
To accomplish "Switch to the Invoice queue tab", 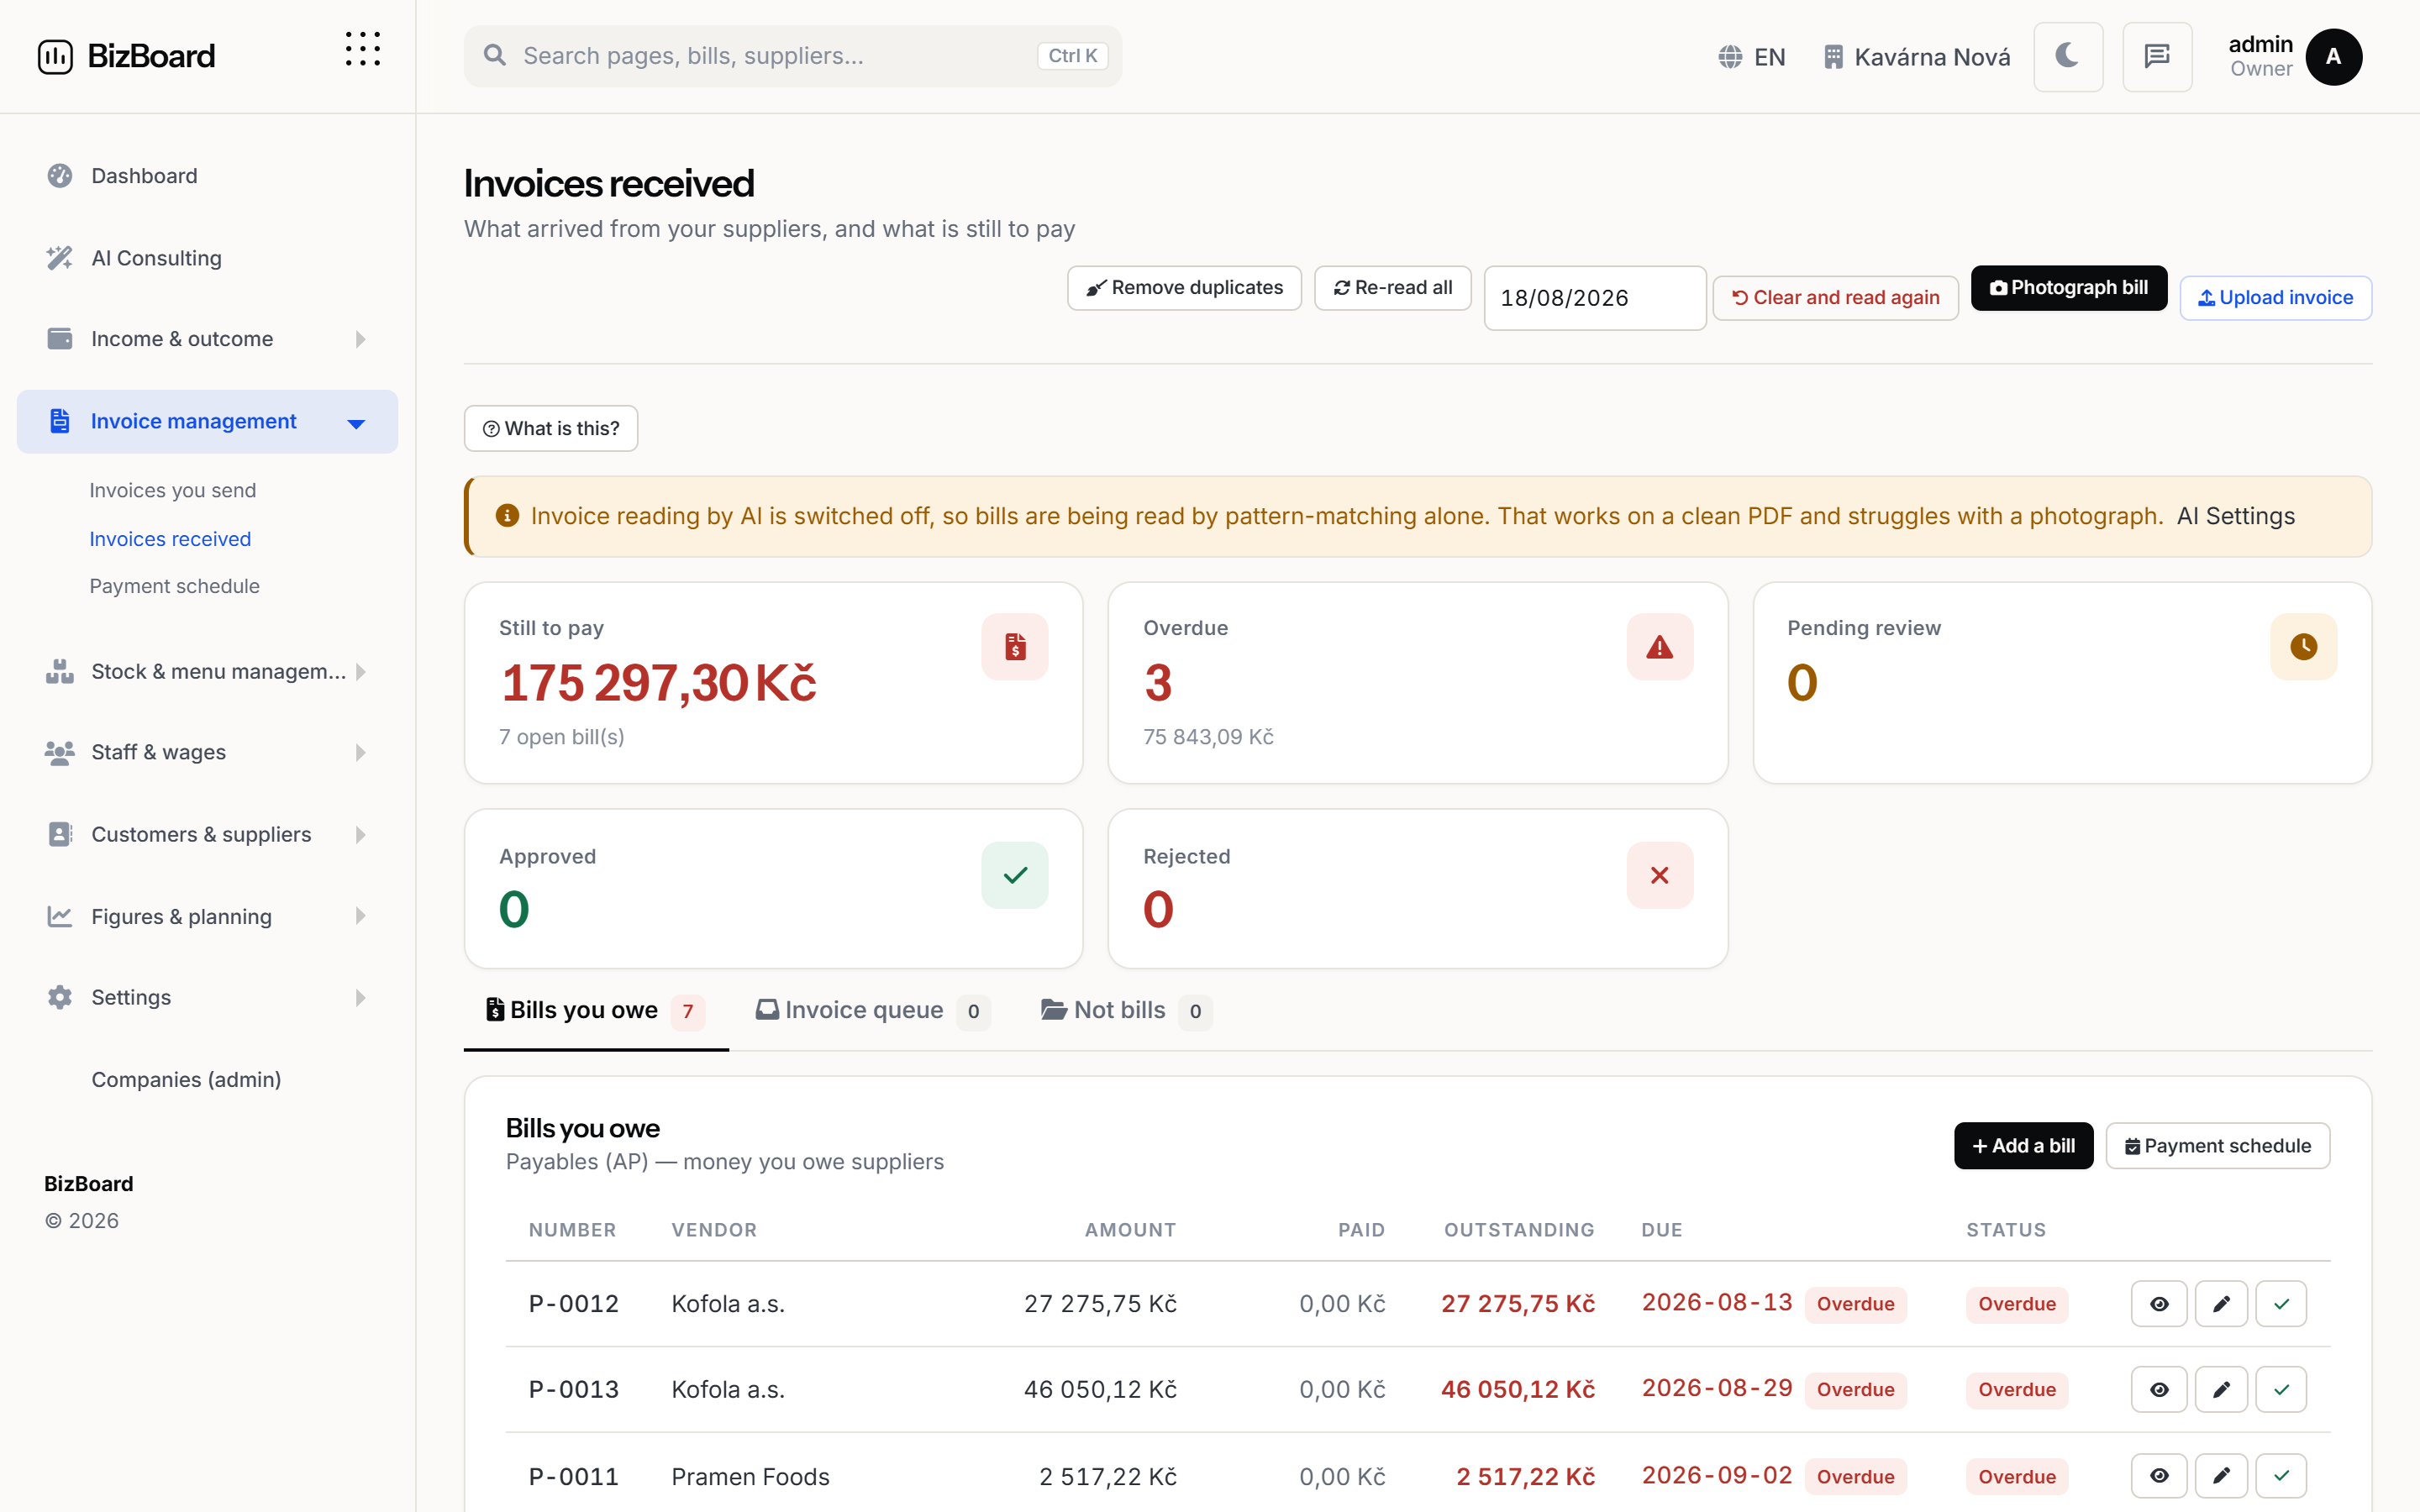I will (x=872, y=1011).
